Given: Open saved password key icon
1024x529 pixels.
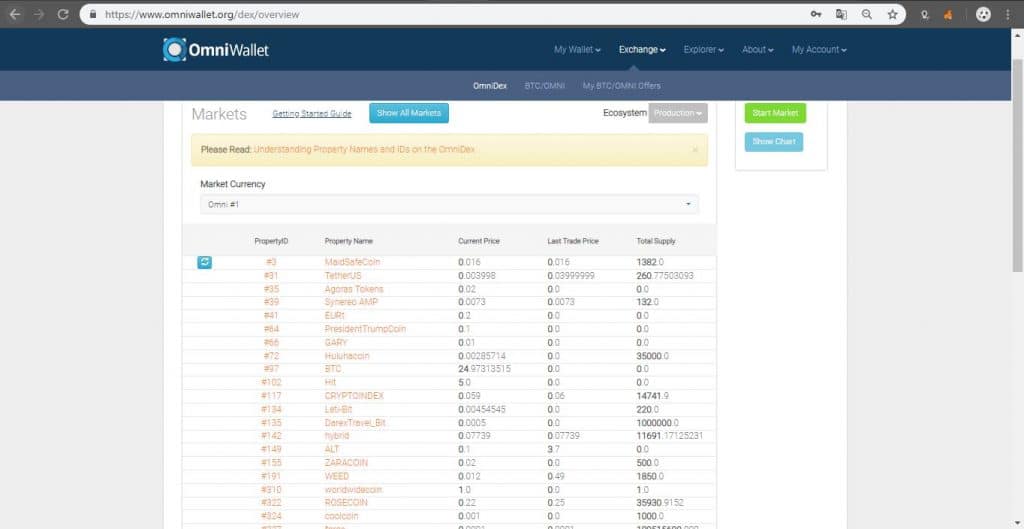Looking at the screenshot, I should [x=816, y=14].
